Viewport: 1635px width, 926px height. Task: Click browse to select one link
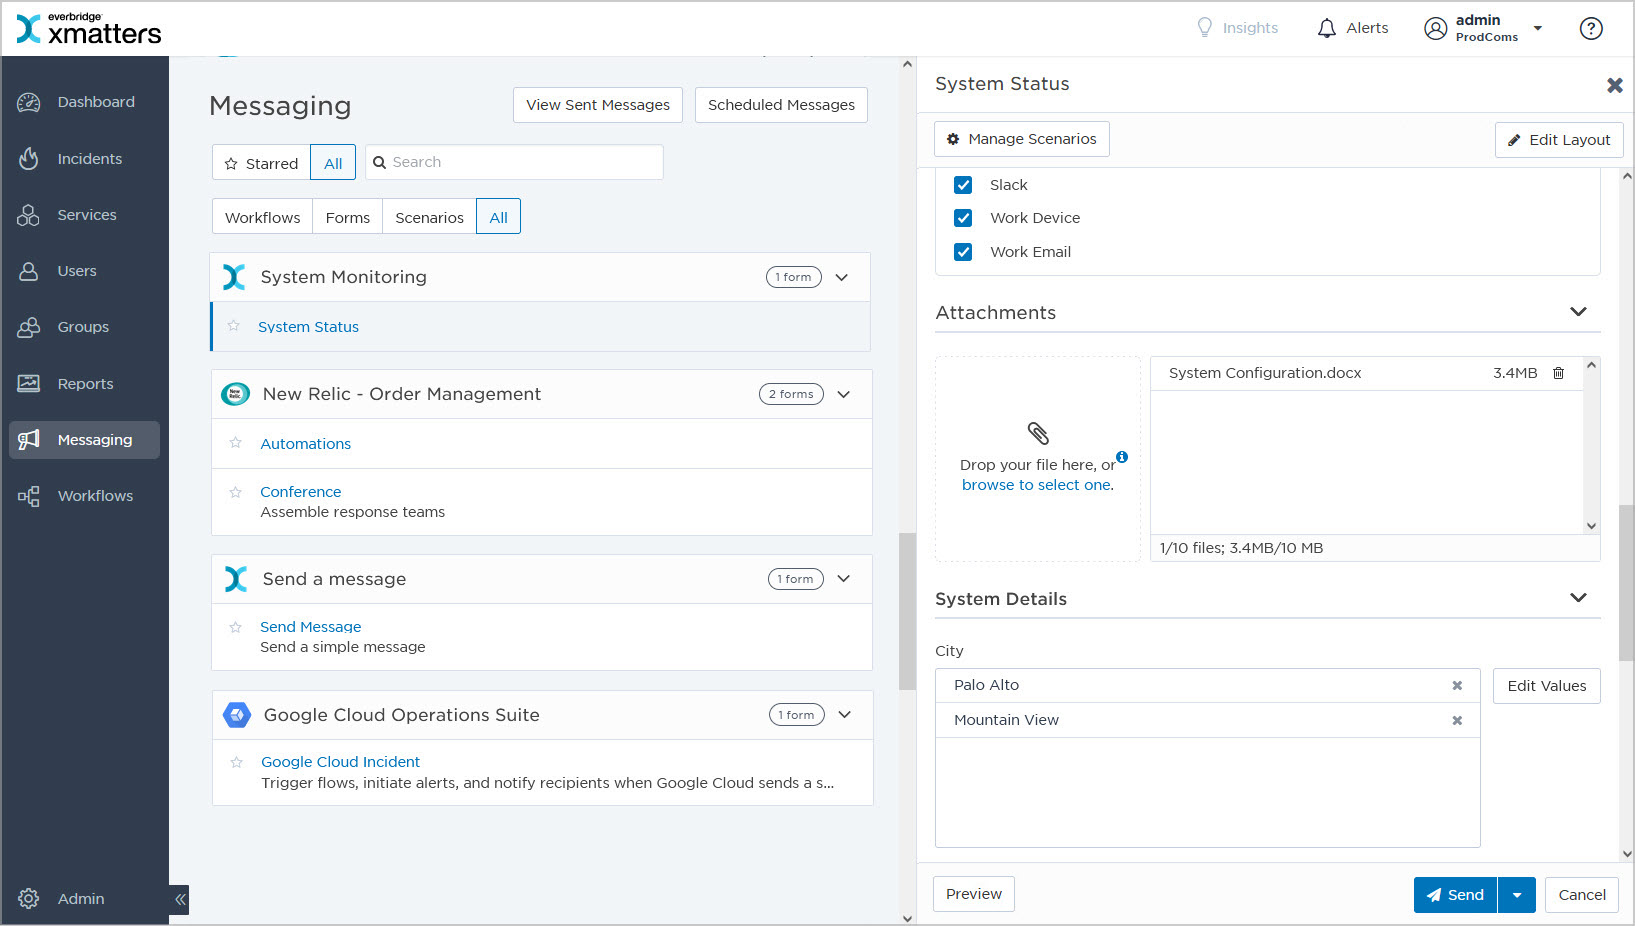[x=1037, y=485]
